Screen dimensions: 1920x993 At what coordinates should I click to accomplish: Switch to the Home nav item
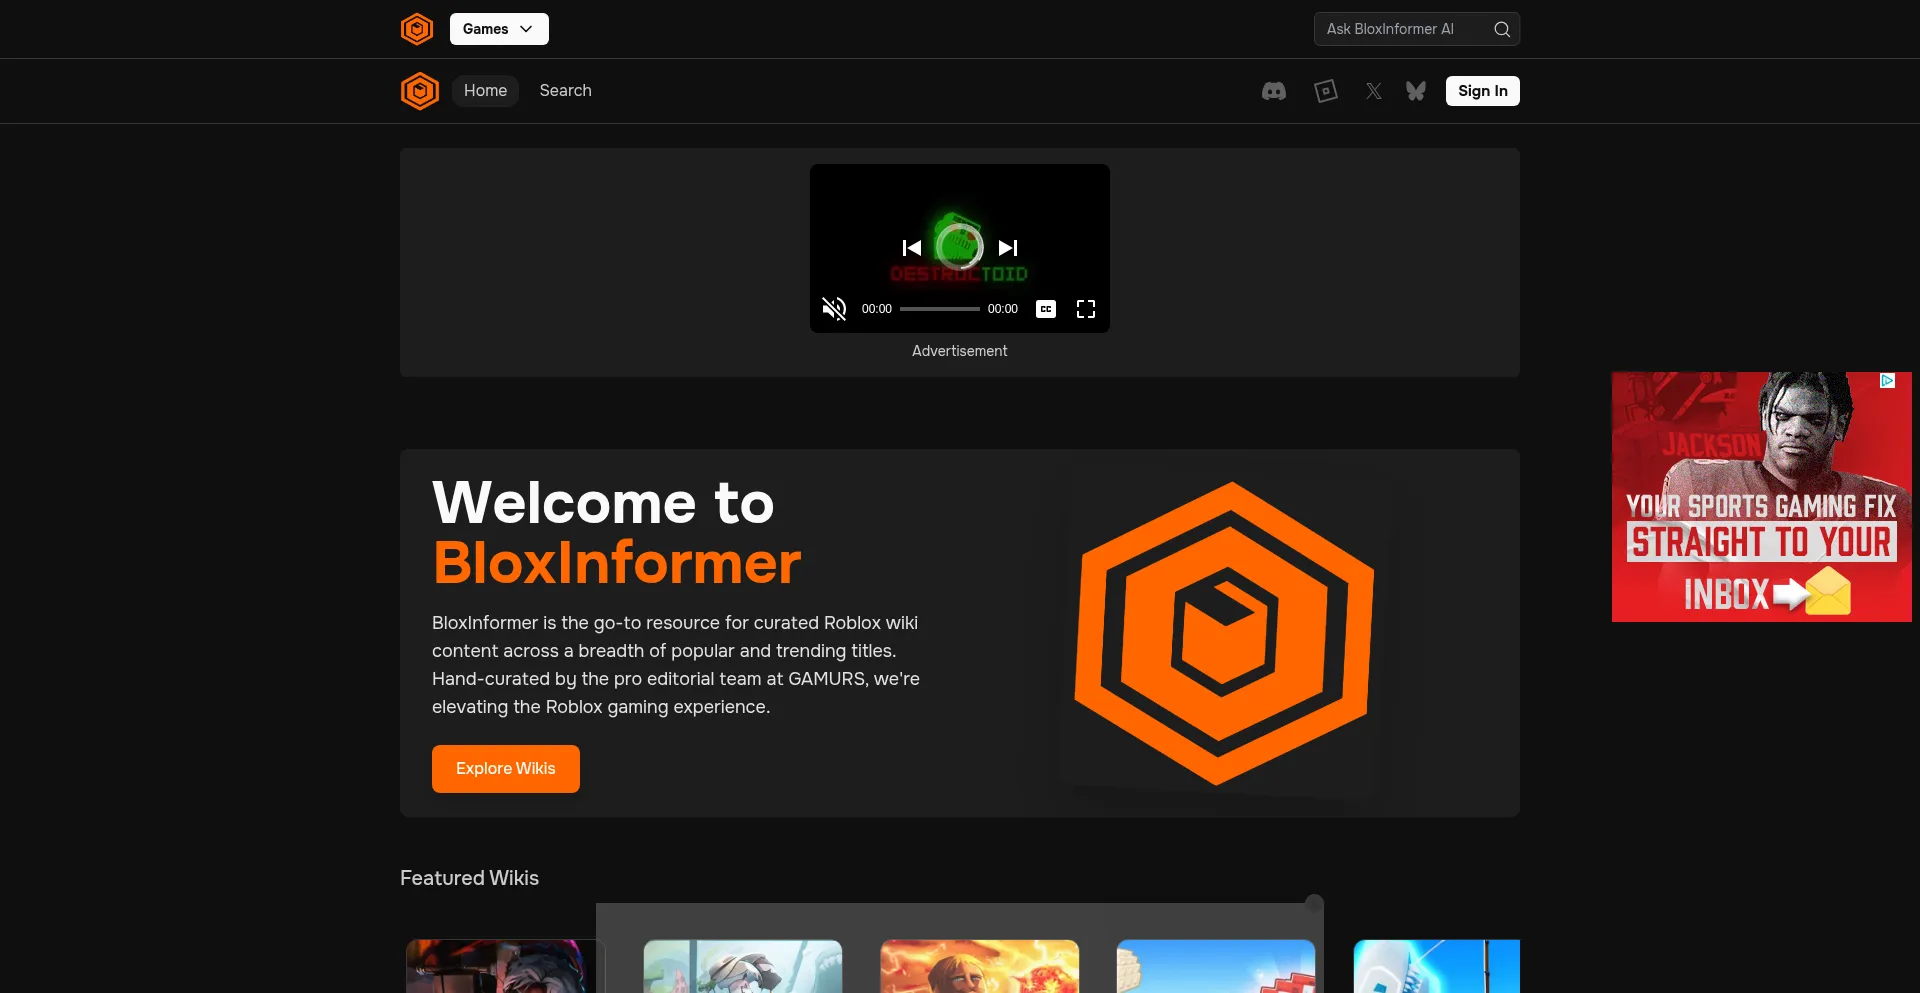(x=485, y=91)
